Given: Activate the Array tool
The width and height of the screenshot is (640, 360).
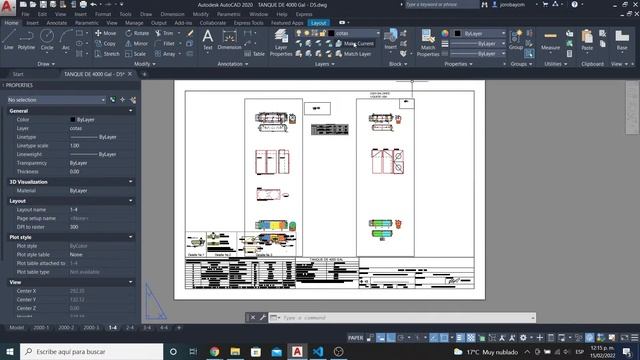Looking at the screenshot, I should point(165,53).
